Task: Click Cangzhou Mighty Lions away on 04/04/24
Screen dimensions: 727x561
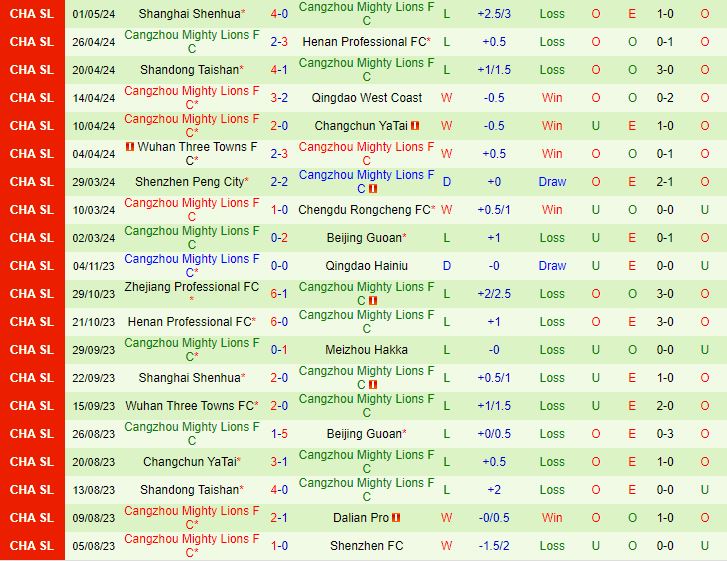Action: (x=366, y=153)
